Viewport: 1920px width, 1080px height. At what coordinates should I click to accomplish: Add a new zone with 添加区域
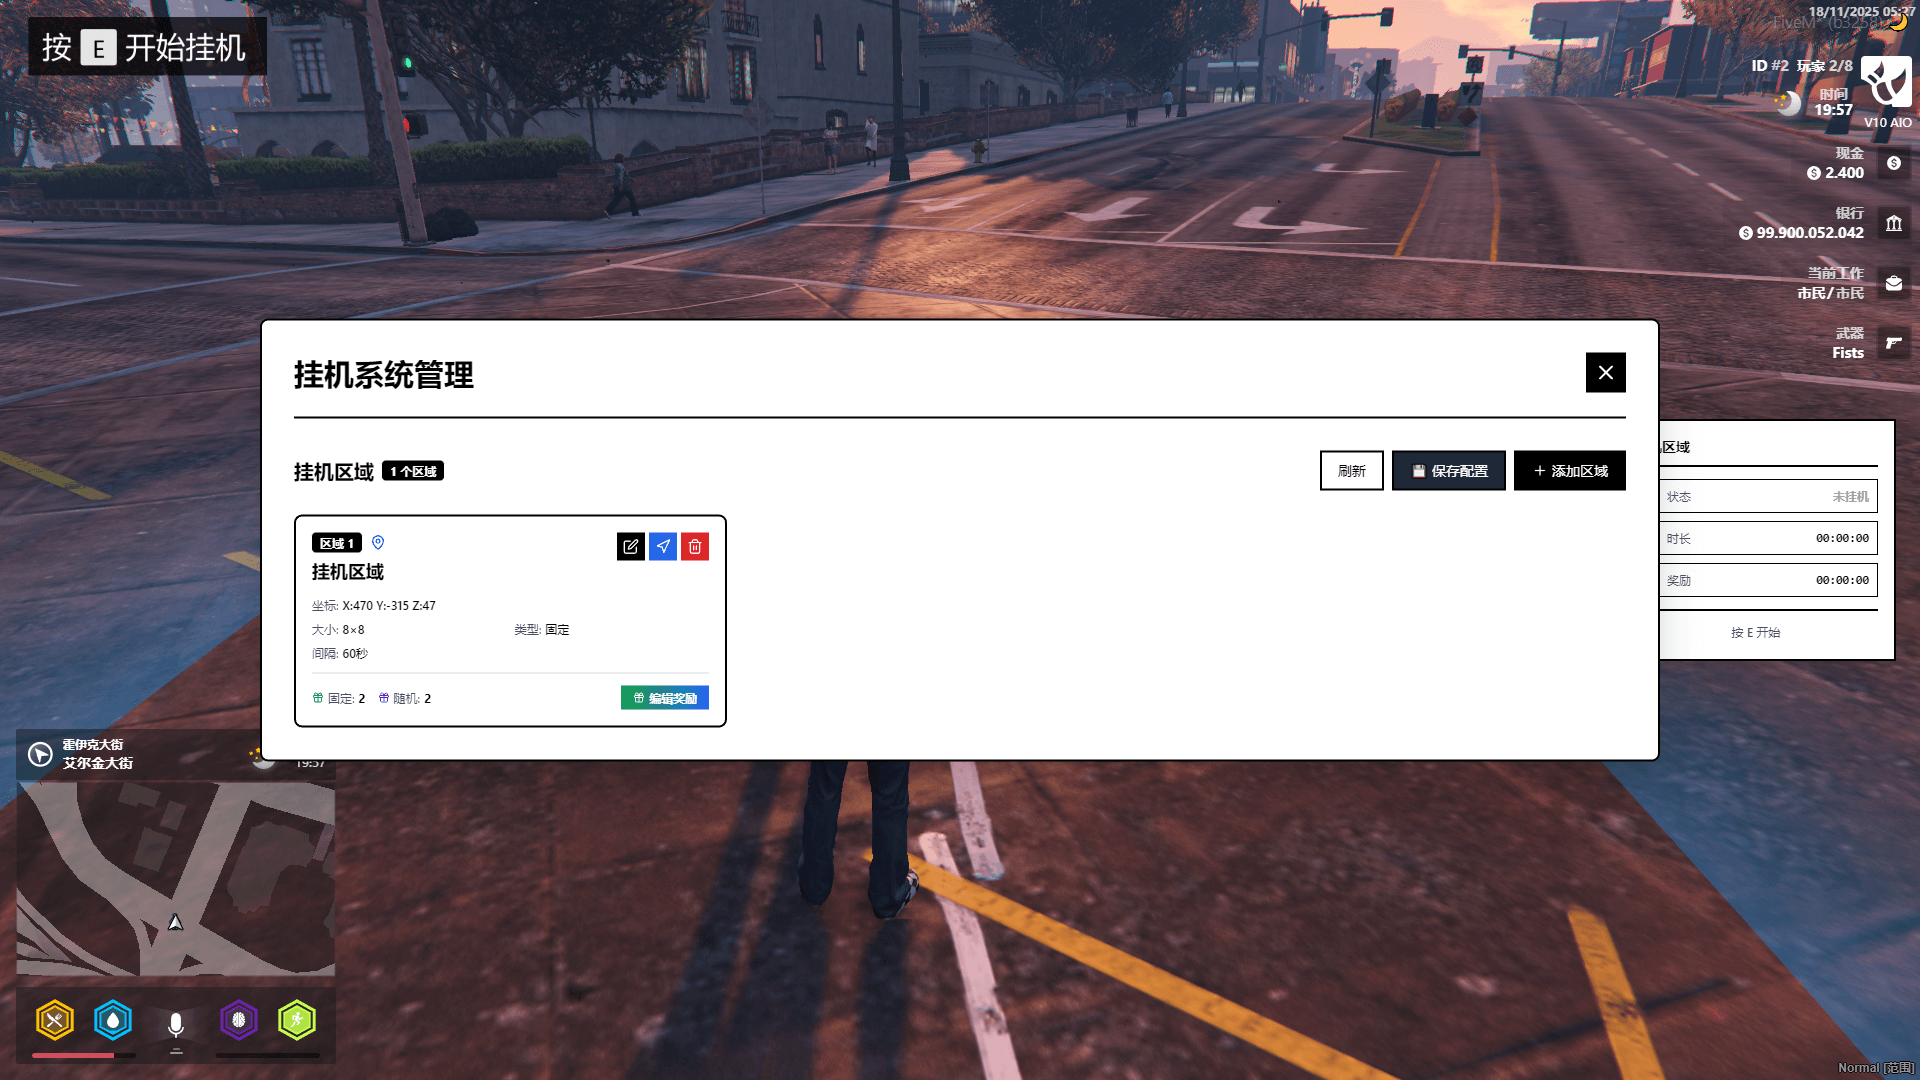point(1570,471)
